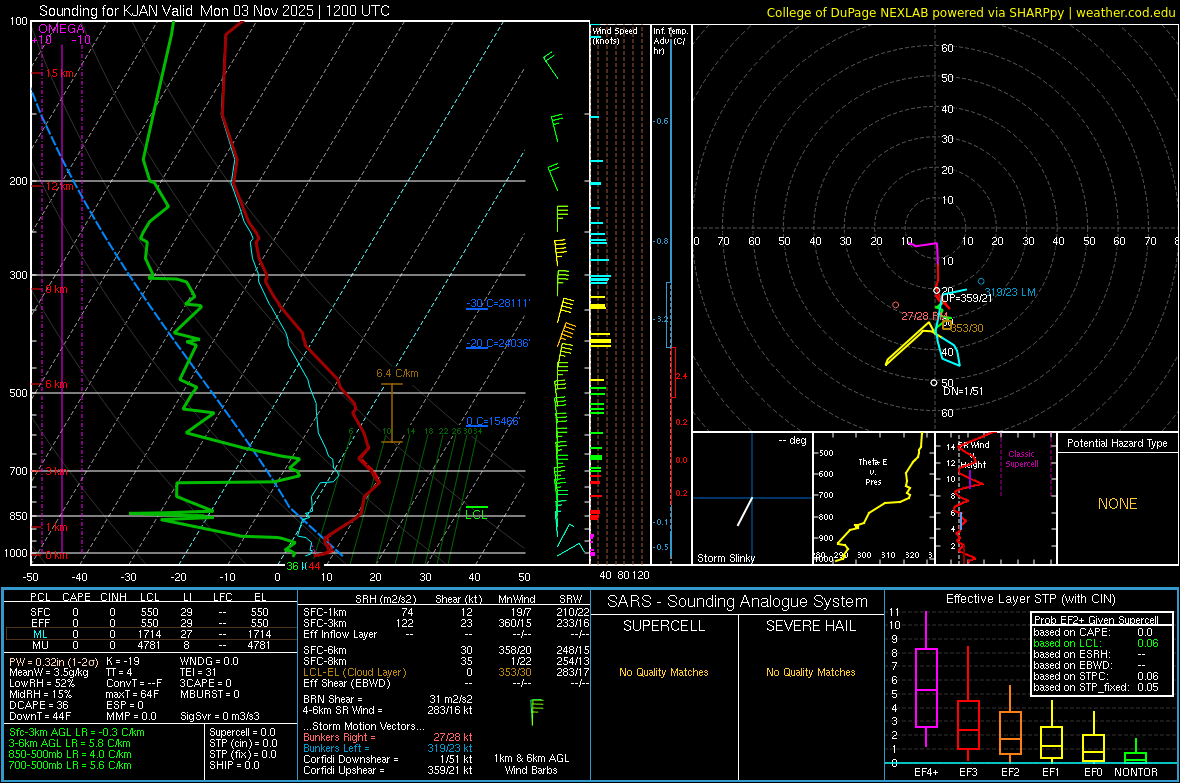Click the Supercell = 0.0 composite value
The height and width of the screenshot is (783, 1180).
242,733
